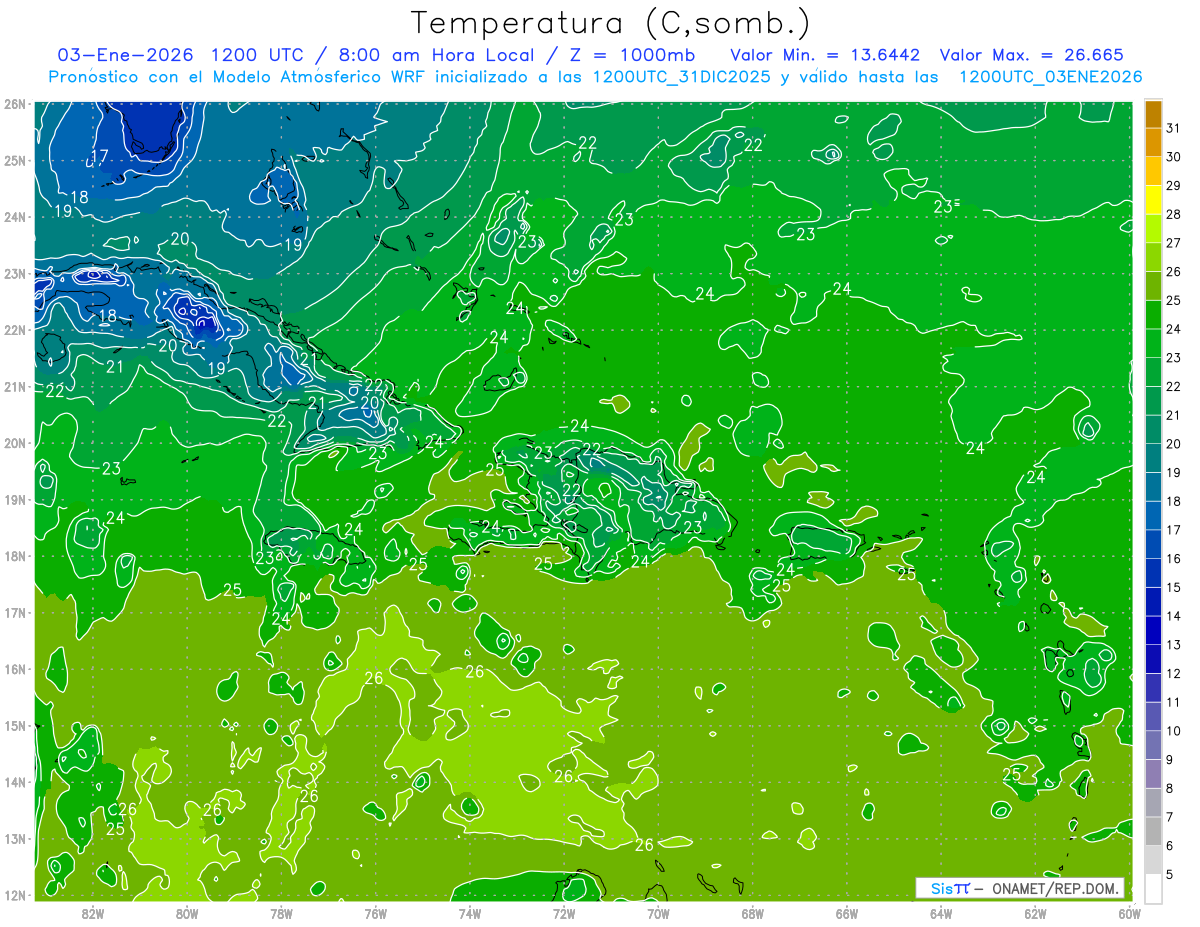
Task: Click the "66W" longitude axis label
Action: tap(847, 913)
